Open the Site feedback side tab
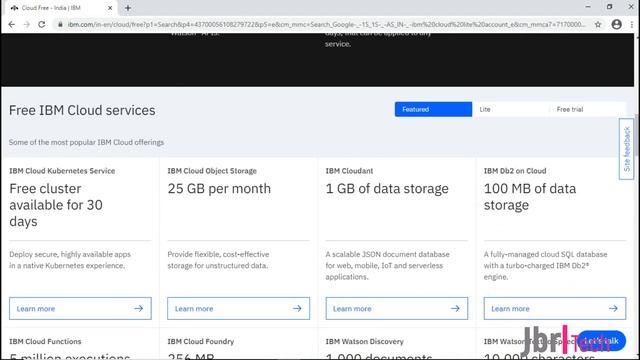Screen dimensions: 640x360 pyautogui.click(x=627, y=149)
